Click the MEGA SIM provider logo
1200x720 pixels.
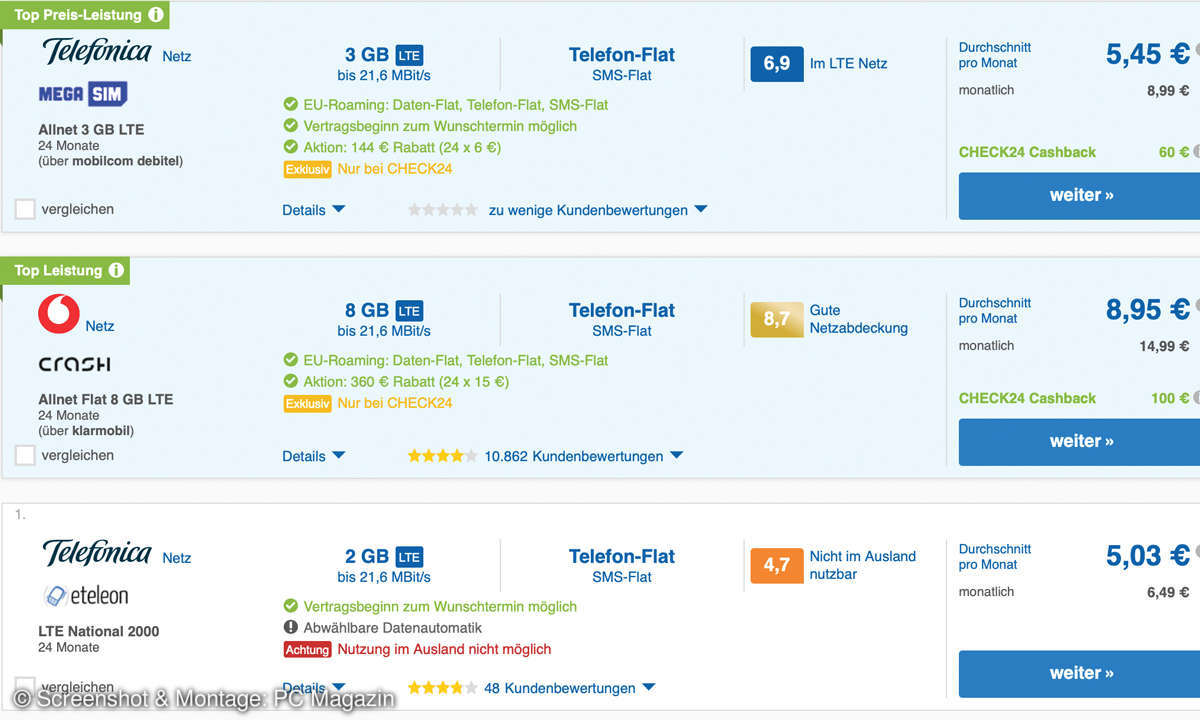(x=83, y=94)
